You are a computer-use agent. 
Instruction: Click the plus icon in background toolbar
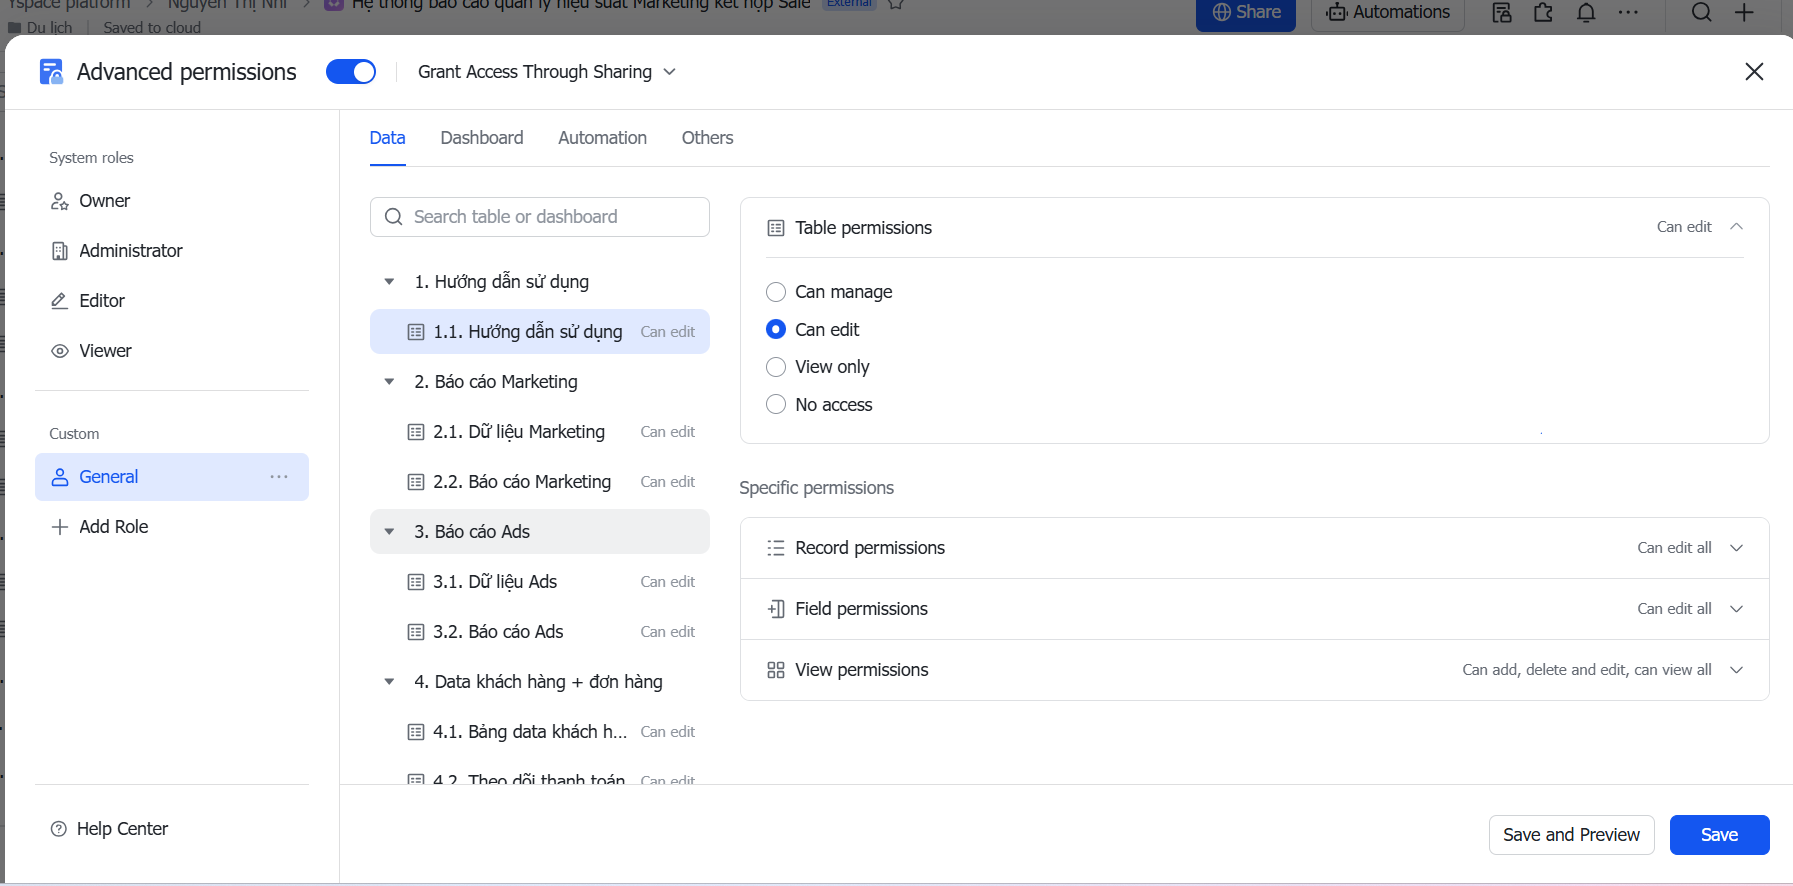(x=1745, y=13)
